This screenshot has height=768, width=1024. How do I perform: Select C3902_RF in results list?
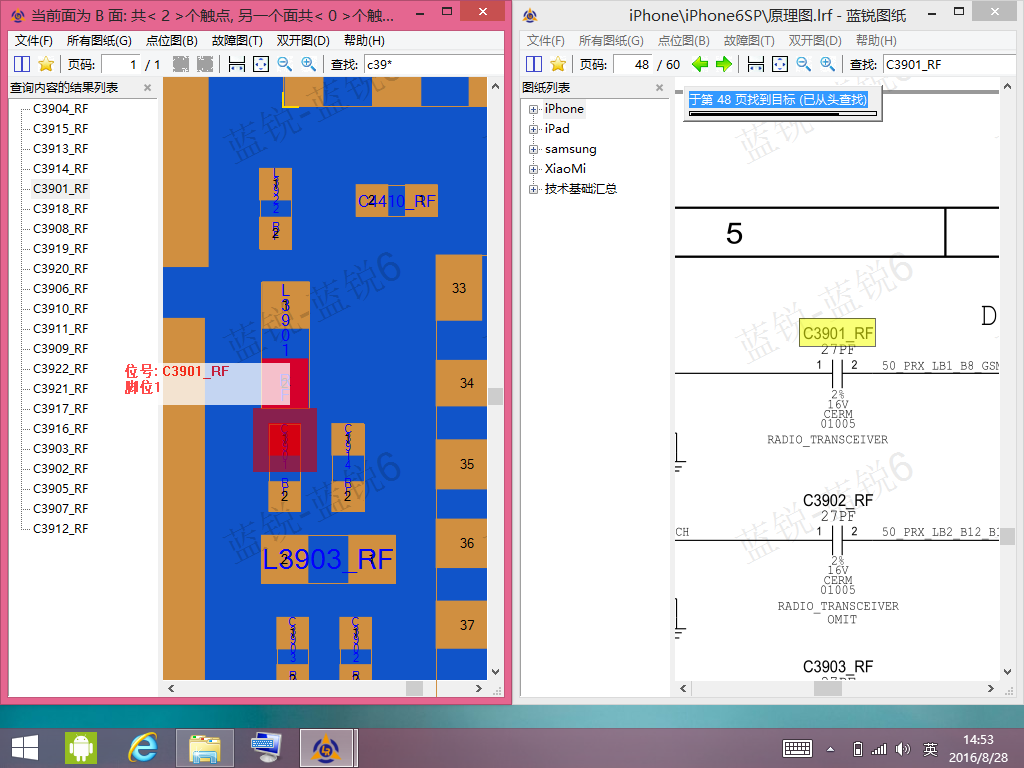[x=60, y=469]
